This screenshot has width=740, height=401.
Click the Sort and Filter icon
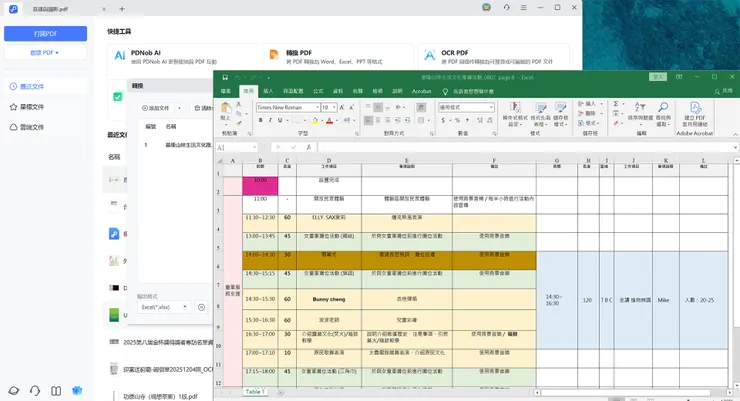640,108
